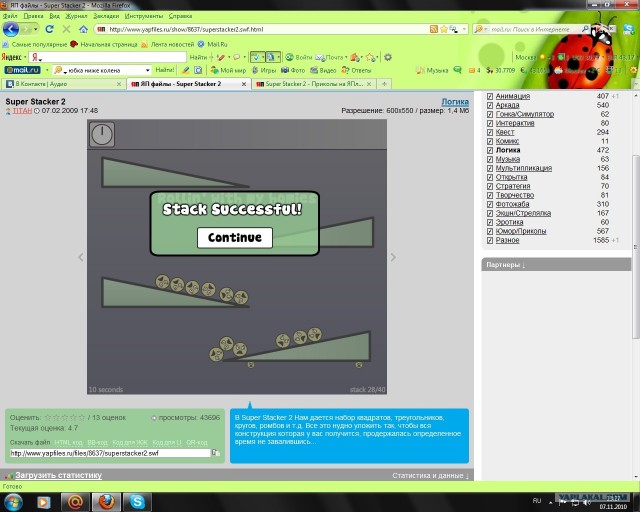Expand the Яндекс logo dropdown arrow
Viewport: 640px width, 512px height.
point(25,57)
